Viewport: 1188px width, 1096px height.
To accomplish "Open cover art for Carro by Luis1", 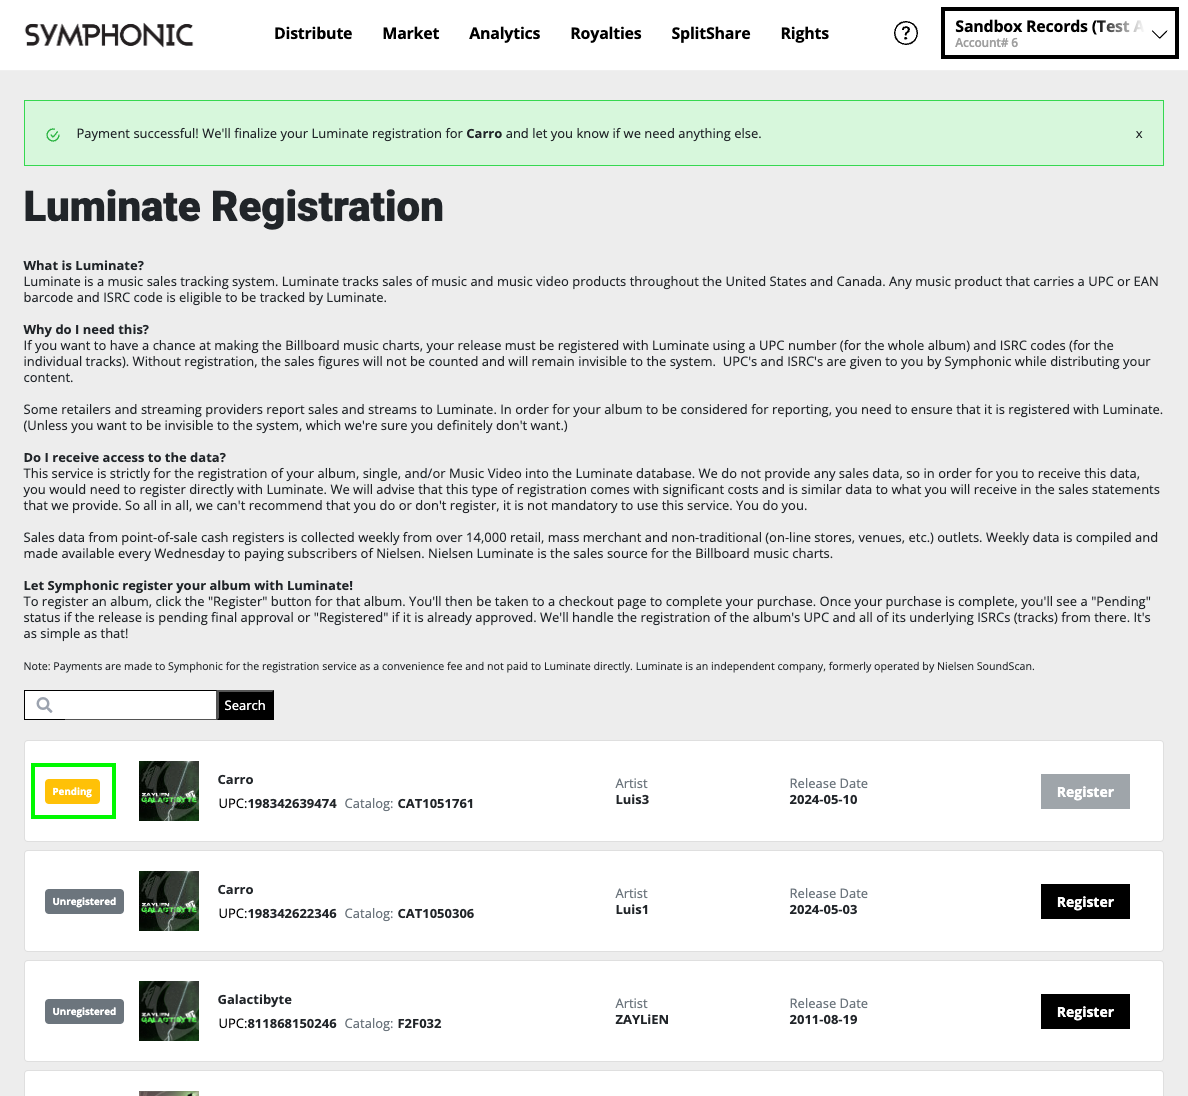I will [x=169, y=901].
